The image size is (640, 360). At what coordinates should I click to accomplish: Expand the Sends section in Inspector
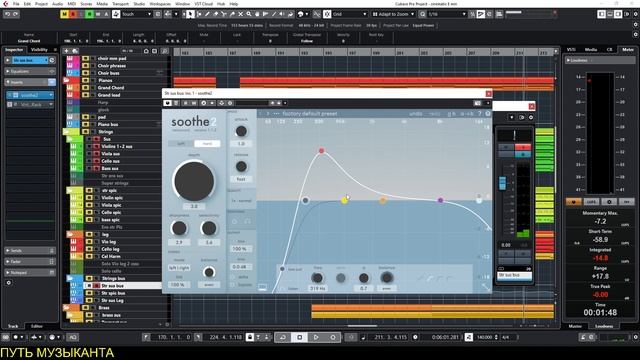(x=30, y=251)
